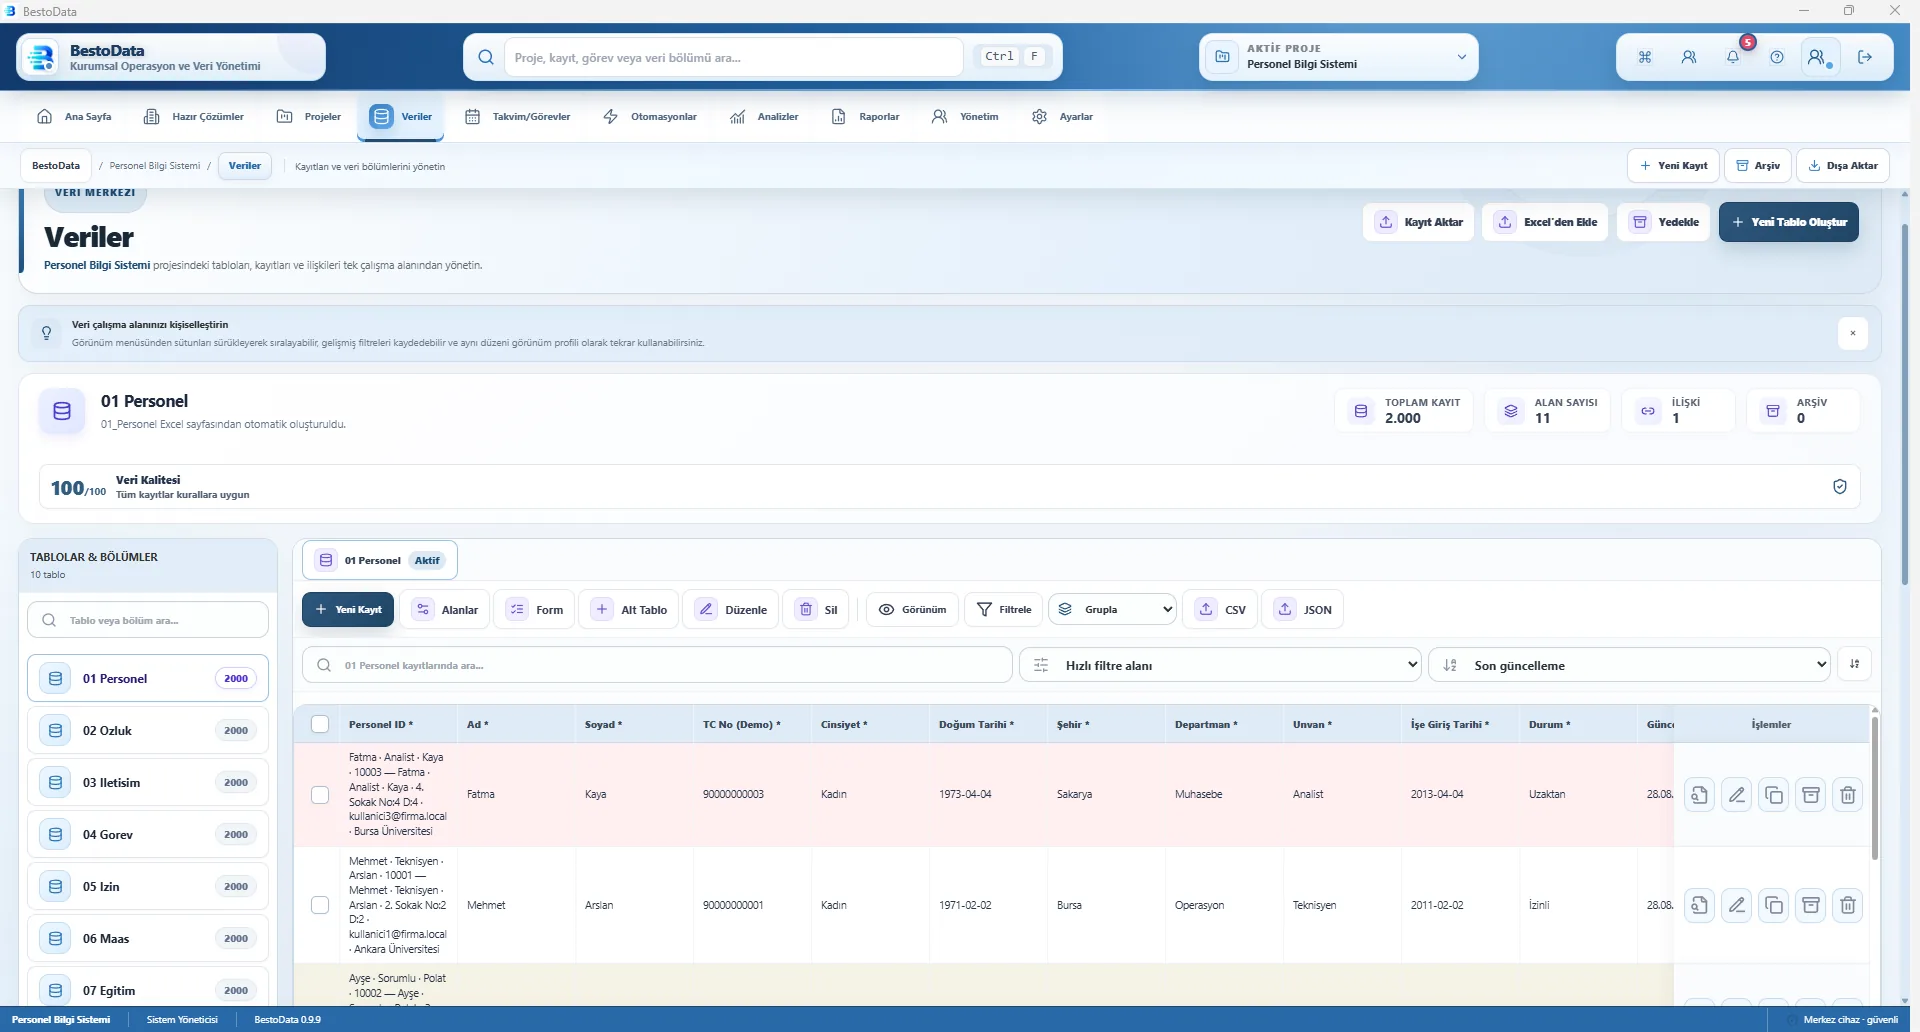Click the duplicate icon for Mehmet row

[1774, 905]
